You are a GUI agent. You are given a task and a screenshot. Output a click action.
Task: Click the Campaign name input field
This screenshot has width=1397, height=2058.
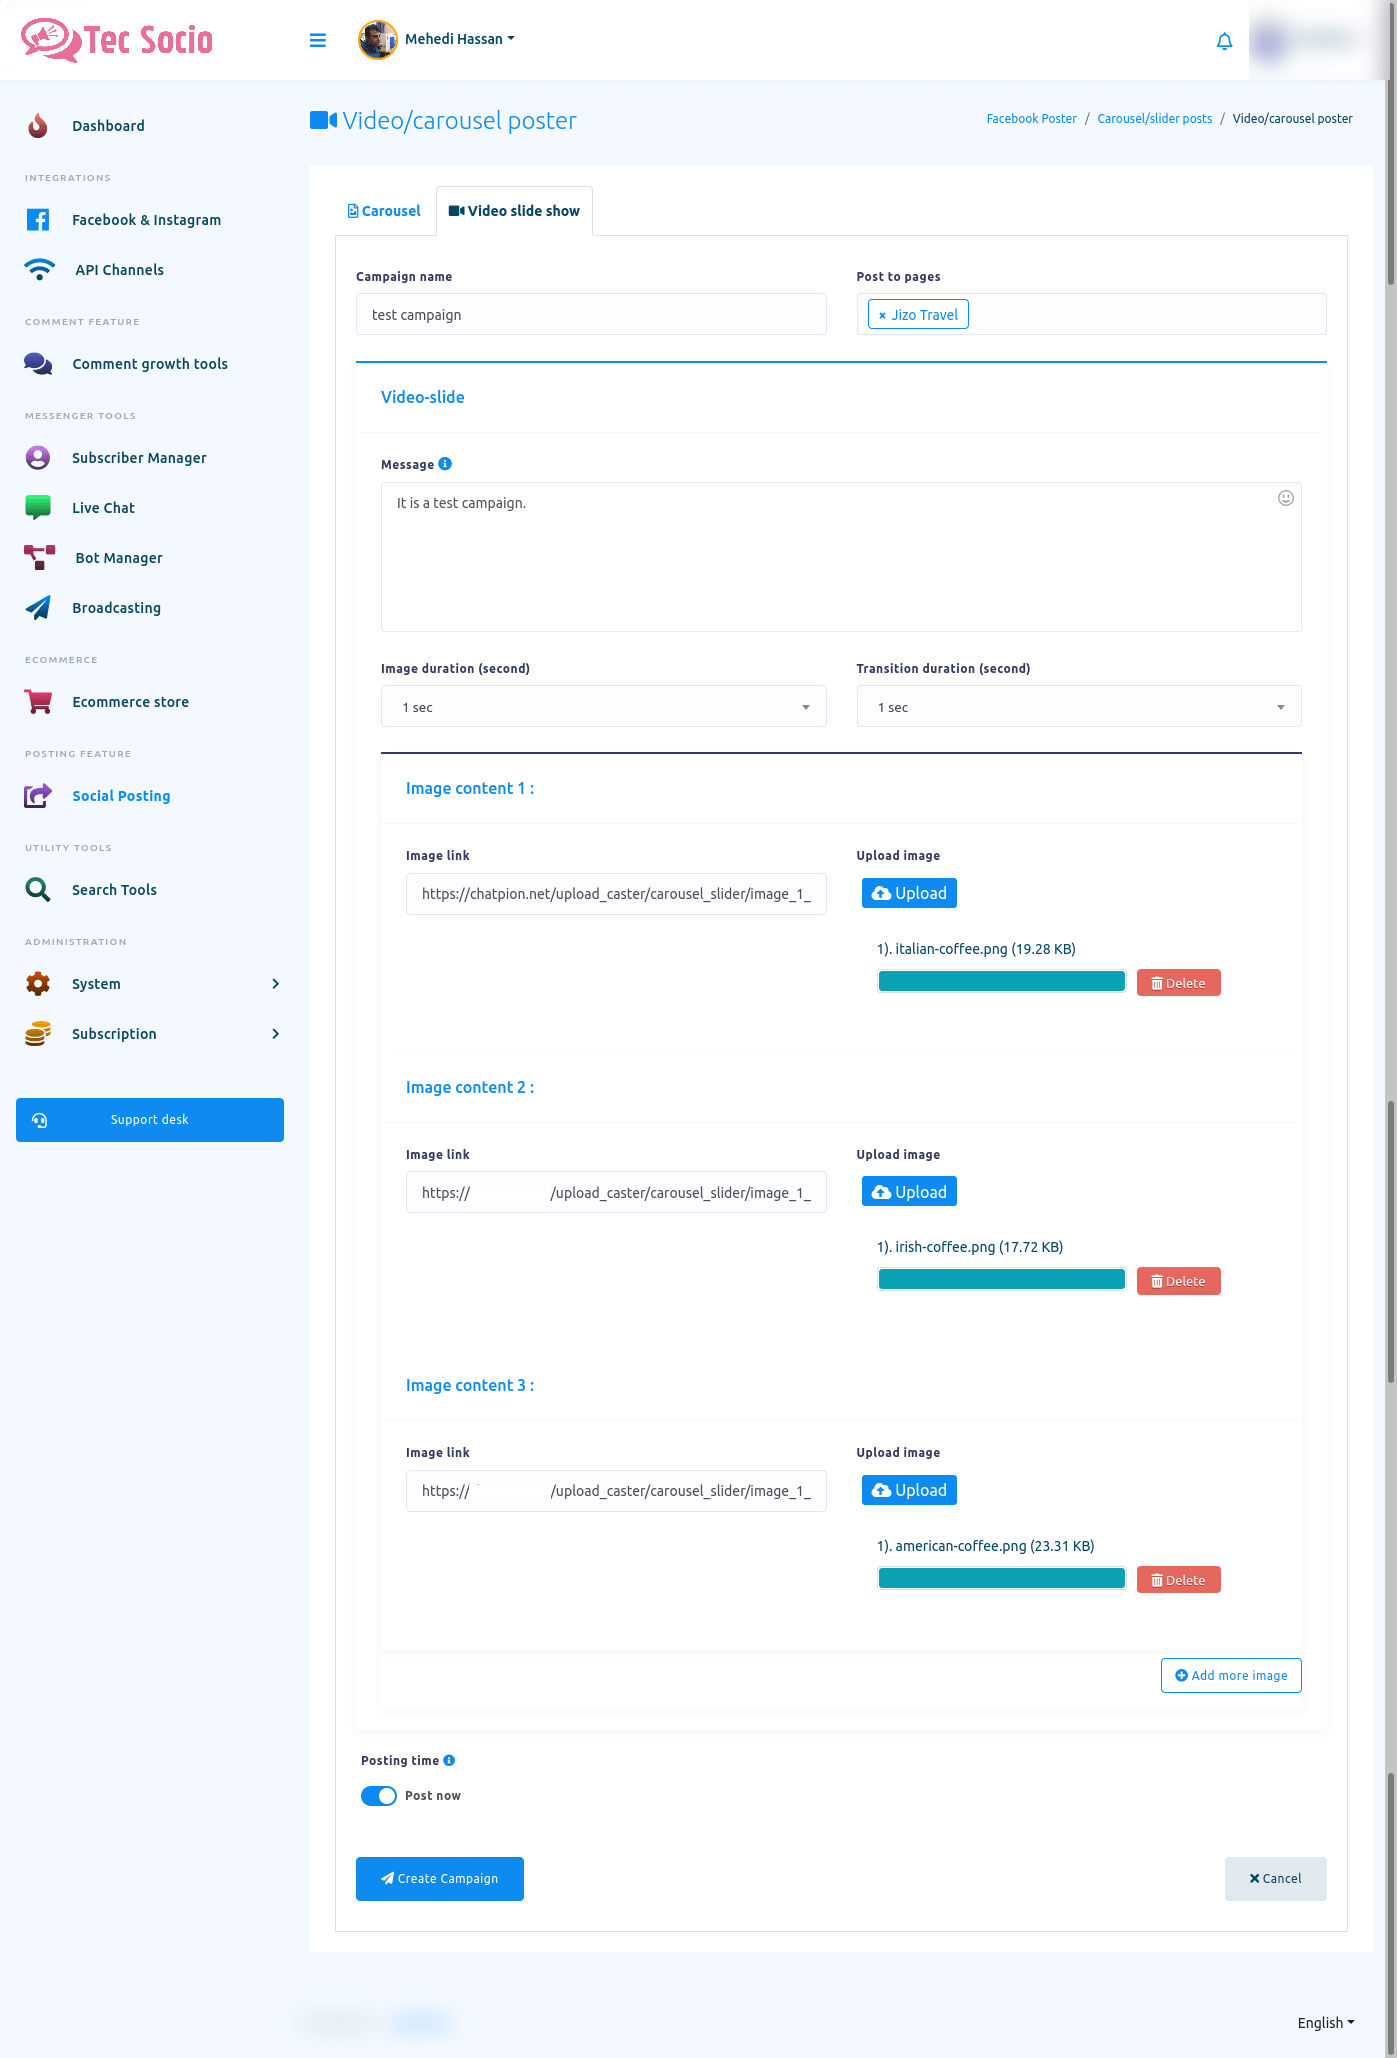pos(590,315)
